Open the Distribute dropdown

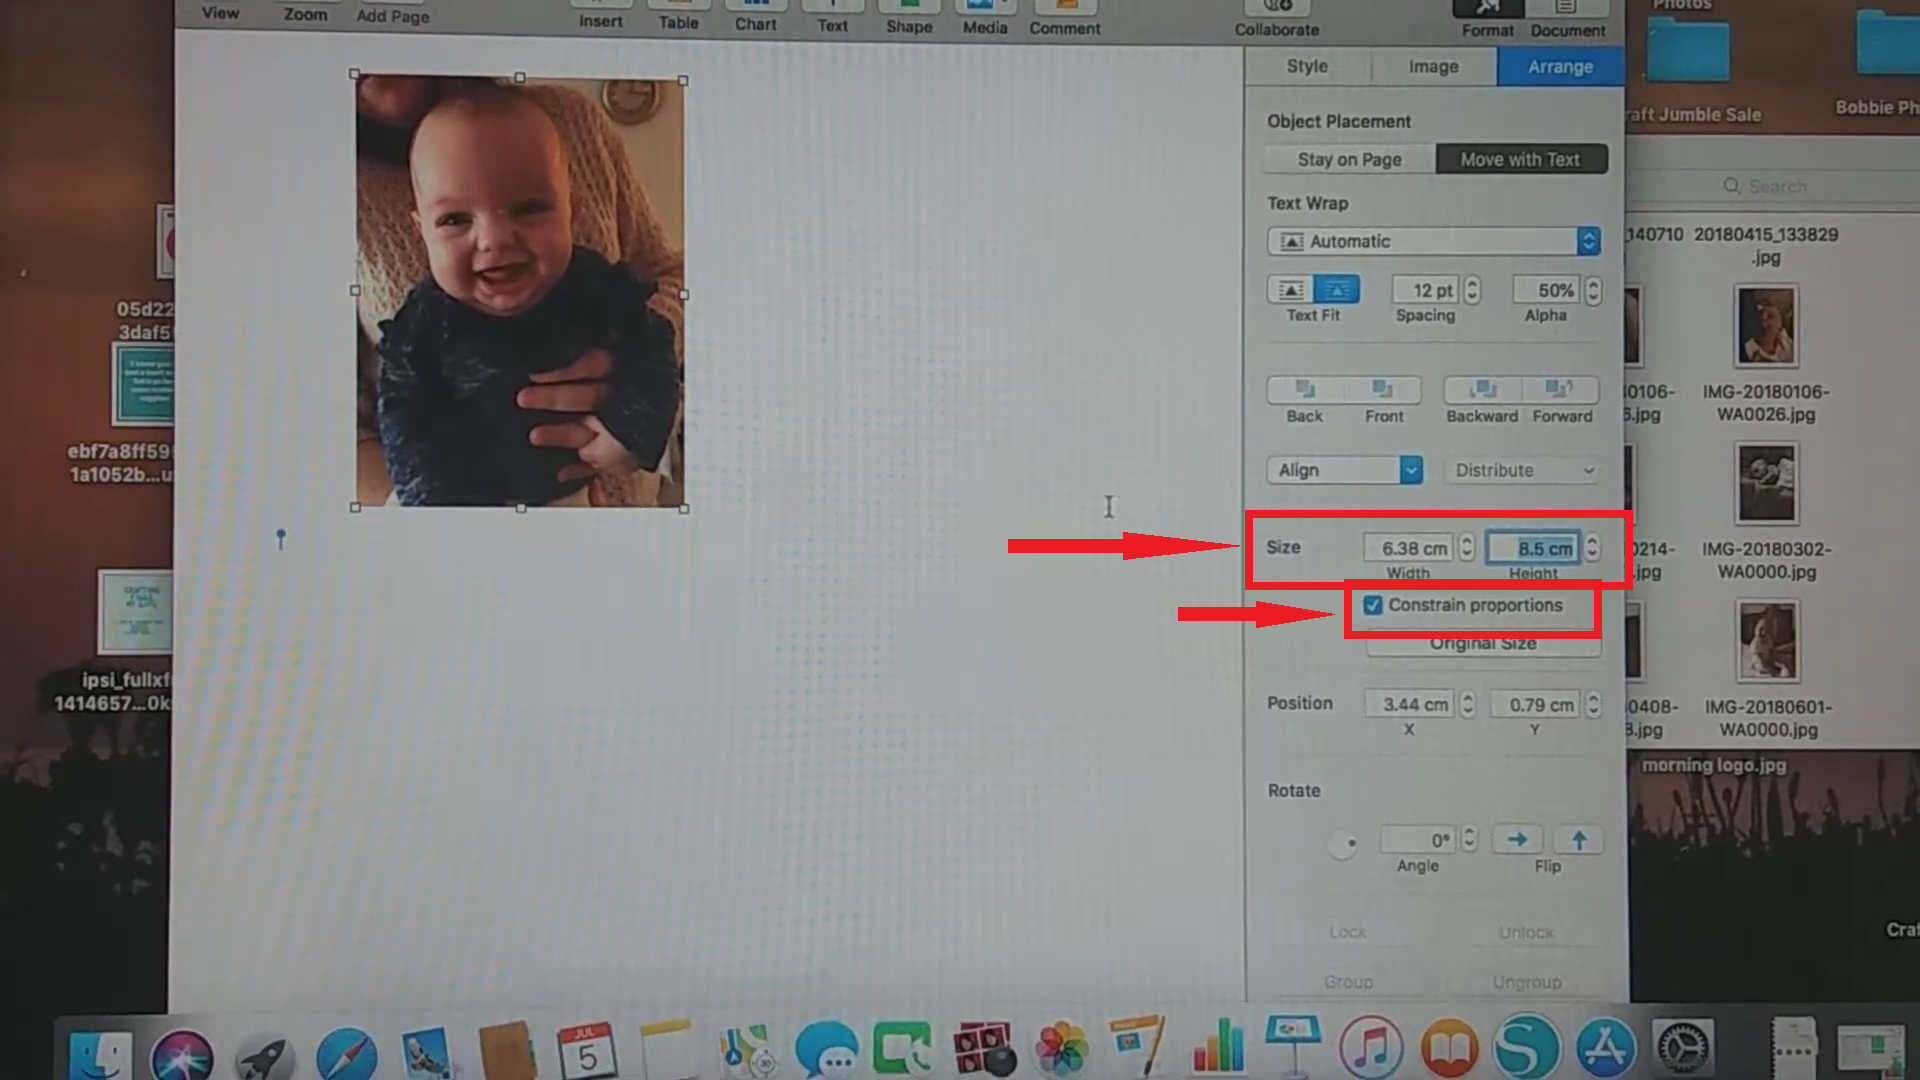(1521, 470)
